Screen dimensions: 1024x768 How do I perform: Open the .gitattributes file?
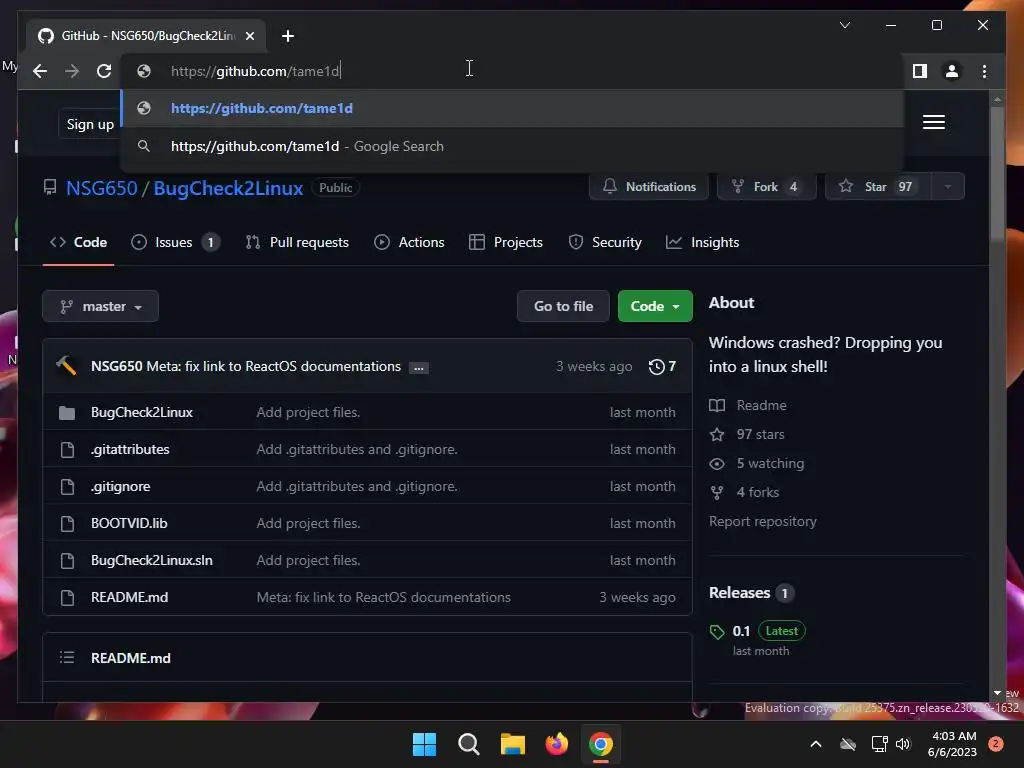coord(130,449)
